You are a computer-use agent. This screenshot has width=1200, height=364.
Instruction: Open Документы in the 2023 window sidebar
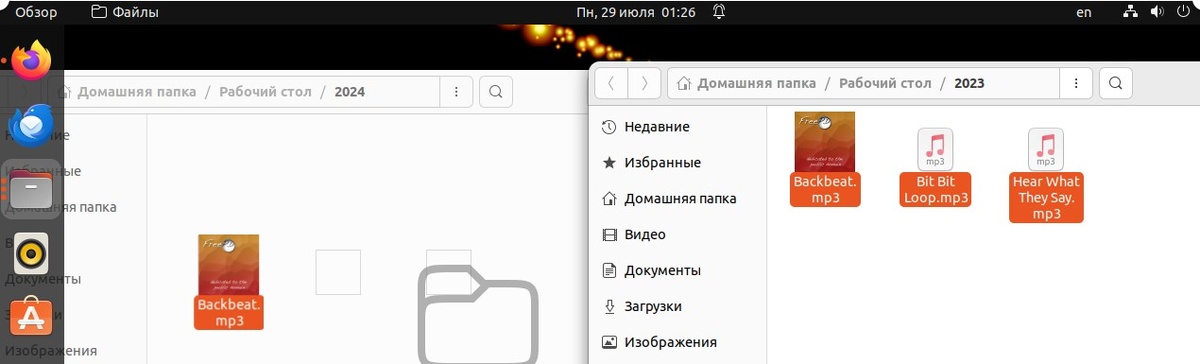(x=677, y=271)
